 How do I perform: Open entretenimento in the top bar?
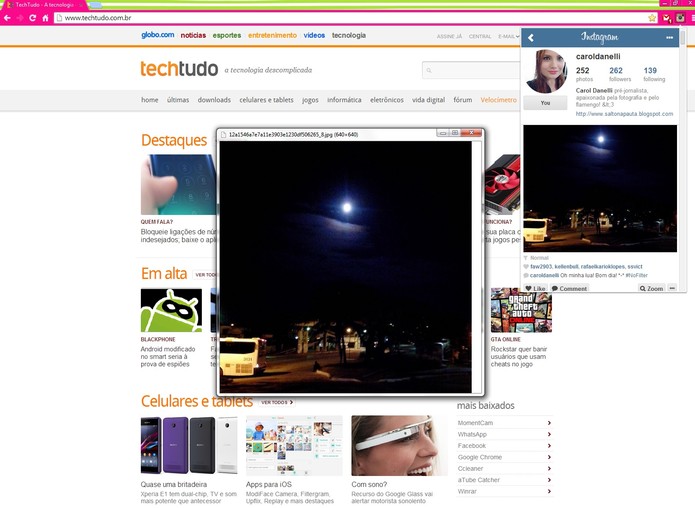coord(272,35)
